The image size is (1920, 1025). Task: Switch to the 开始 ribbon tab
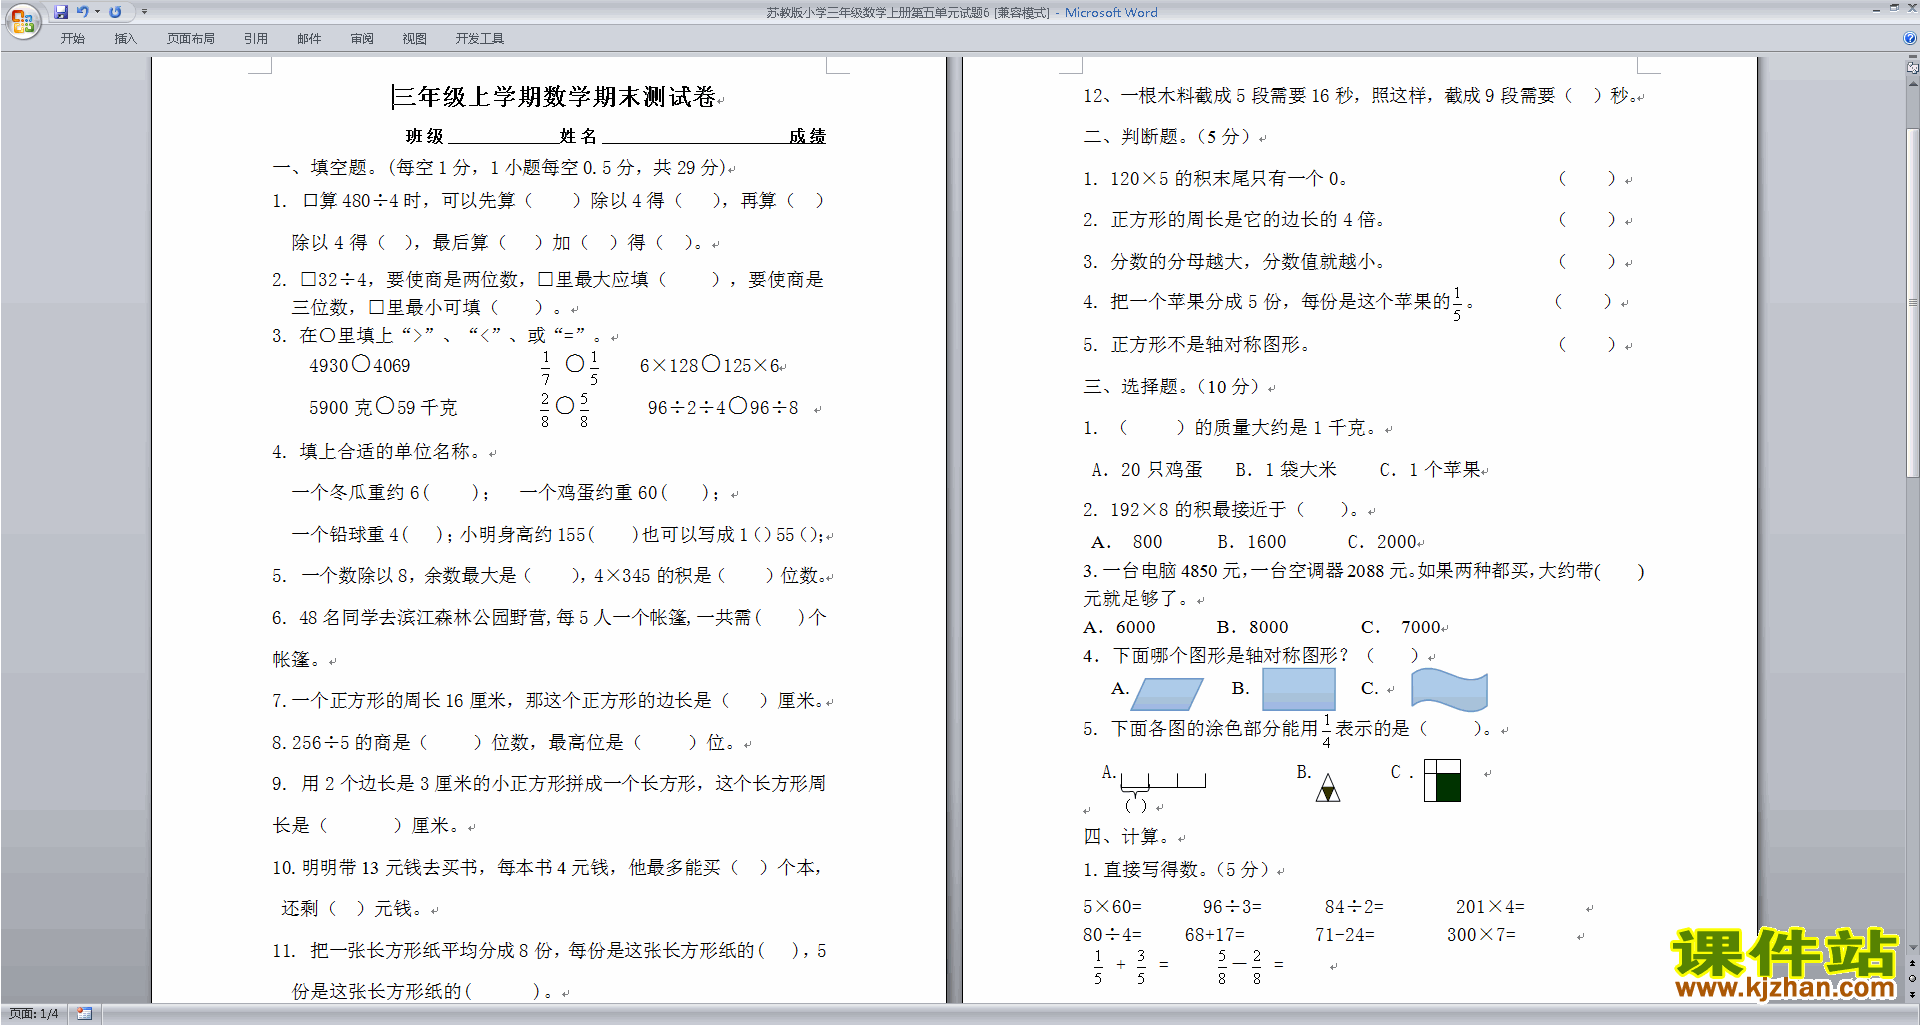pyautogui.click(x=72, y=39)
